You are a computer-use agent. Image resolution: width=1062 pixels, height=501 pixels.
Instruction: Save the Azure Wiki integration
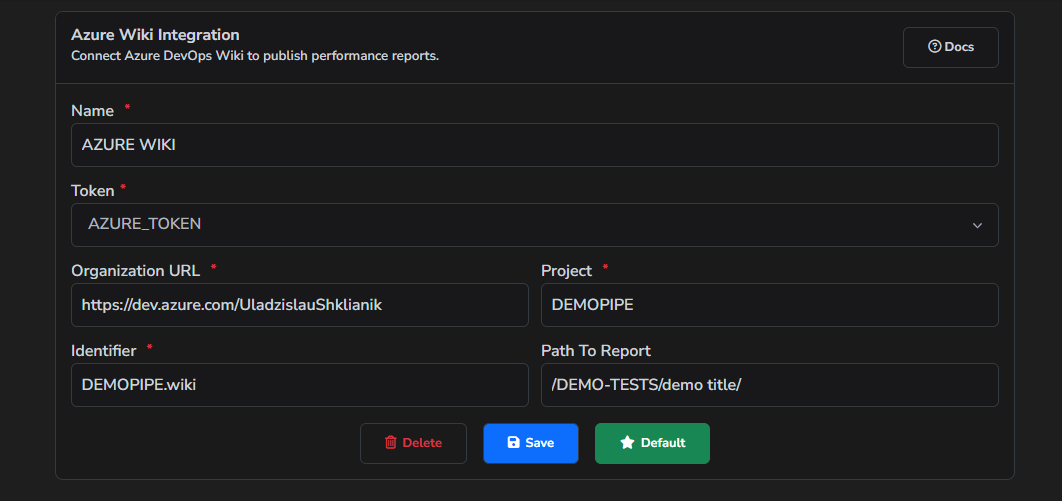pyautogui.click(x=531, y=443)
